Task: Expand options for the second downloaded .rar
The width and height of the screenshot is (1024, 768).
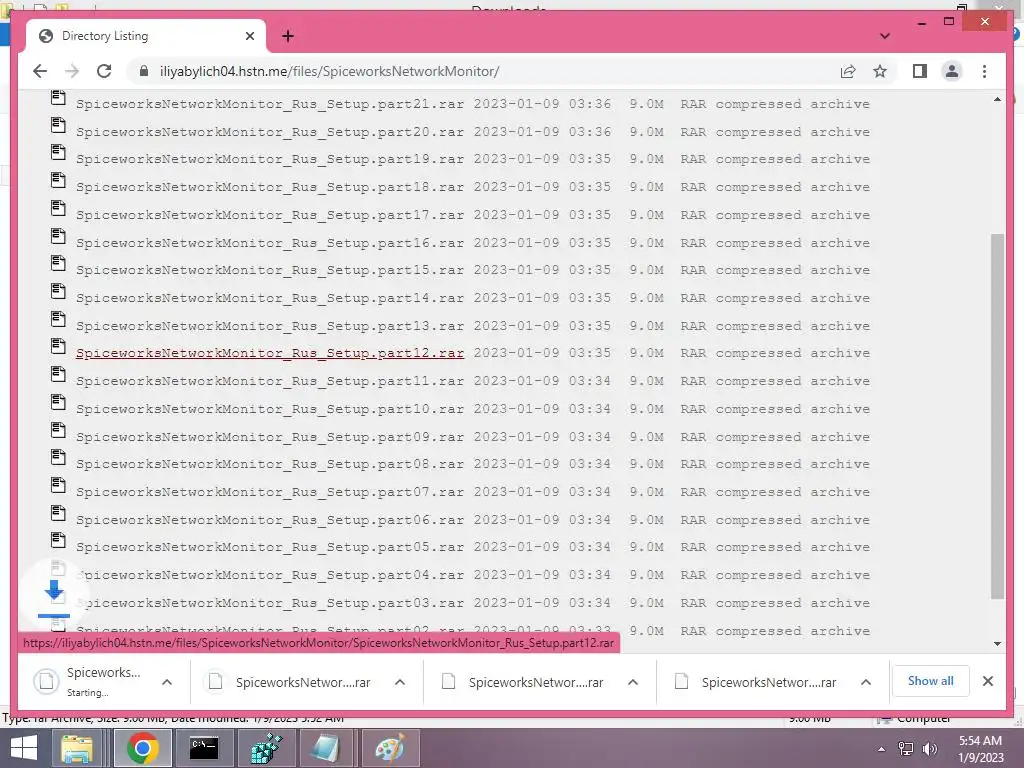Action: [x=400, y=682]
